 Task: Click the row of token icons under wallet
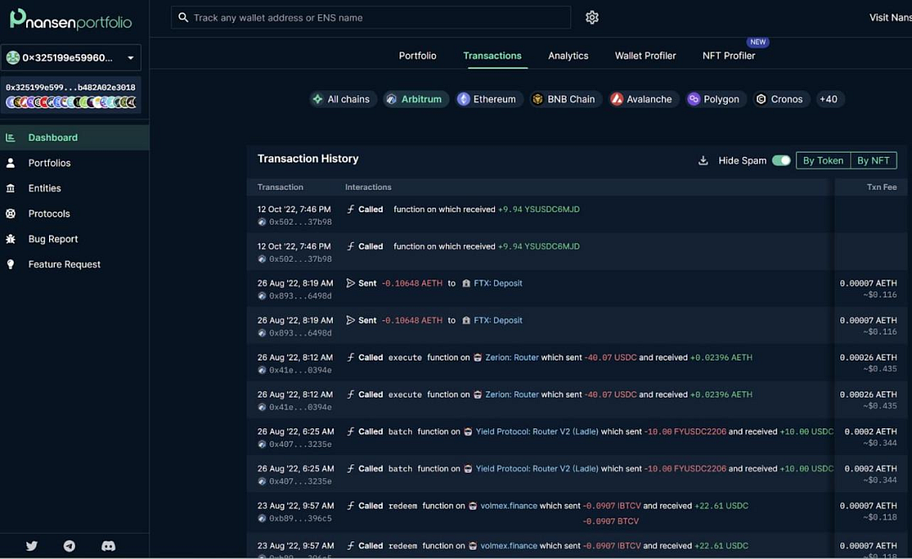point(71,102)
